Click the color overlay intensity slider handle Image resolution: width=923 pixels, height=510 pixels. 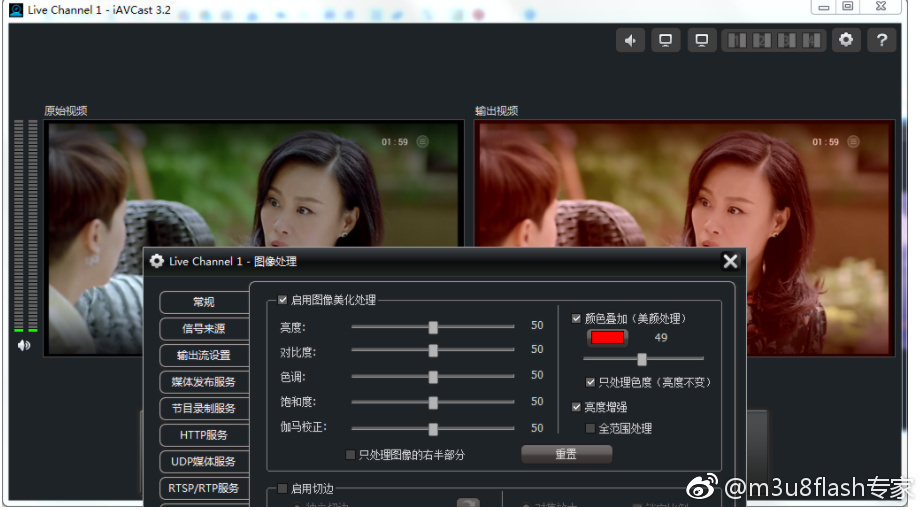(642, 359)
